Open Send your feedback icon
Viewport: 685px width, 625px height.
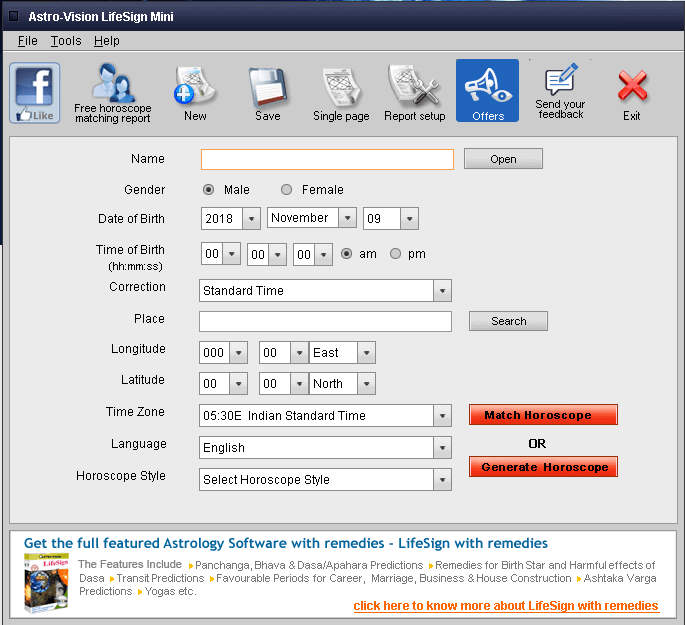pyautogui.click(x=560, y=92)
